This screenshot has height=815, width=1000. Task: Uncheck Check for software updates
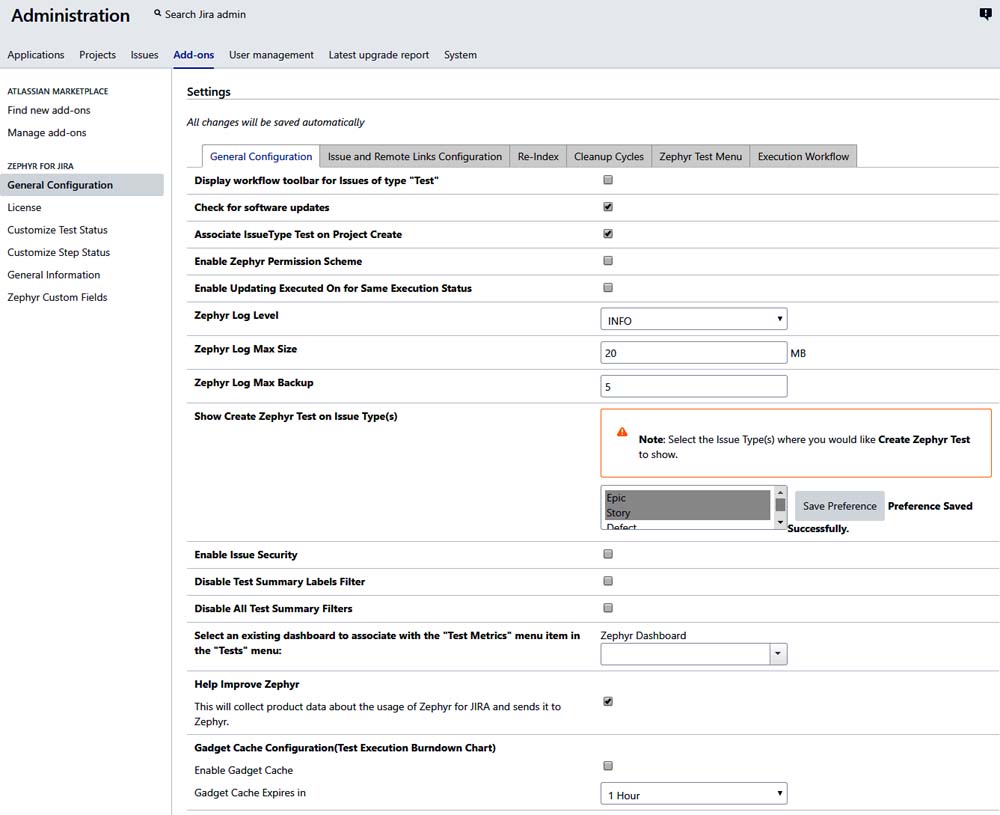(608, 207)
